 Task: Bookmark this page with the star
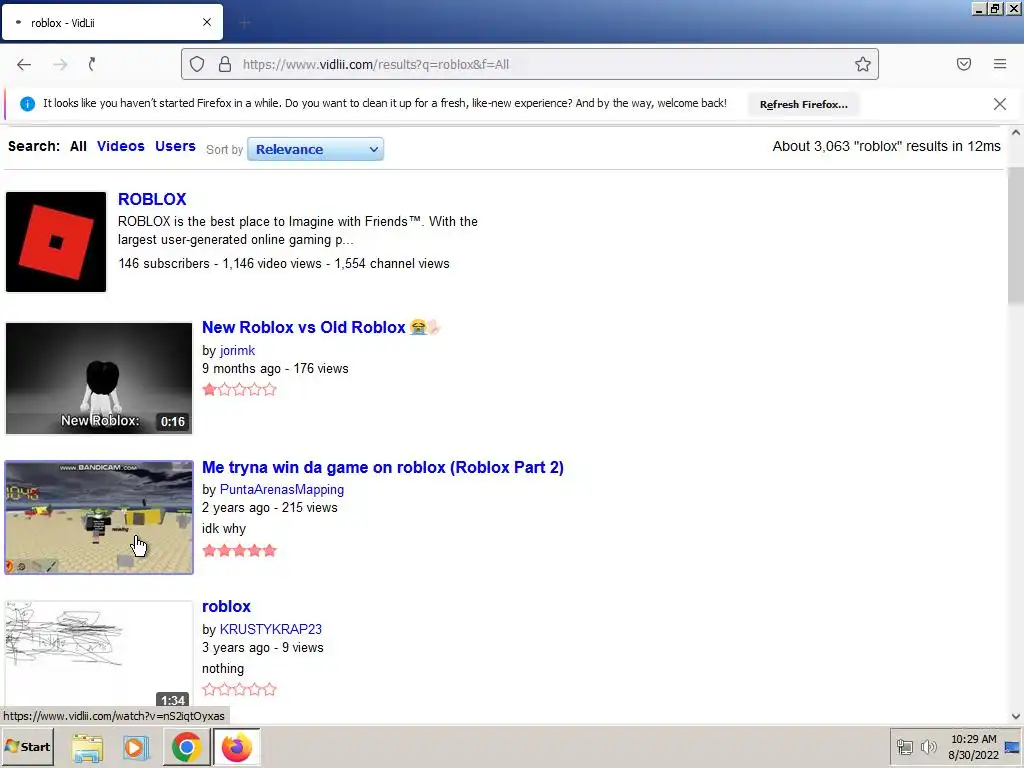click(x=863, y=64)
